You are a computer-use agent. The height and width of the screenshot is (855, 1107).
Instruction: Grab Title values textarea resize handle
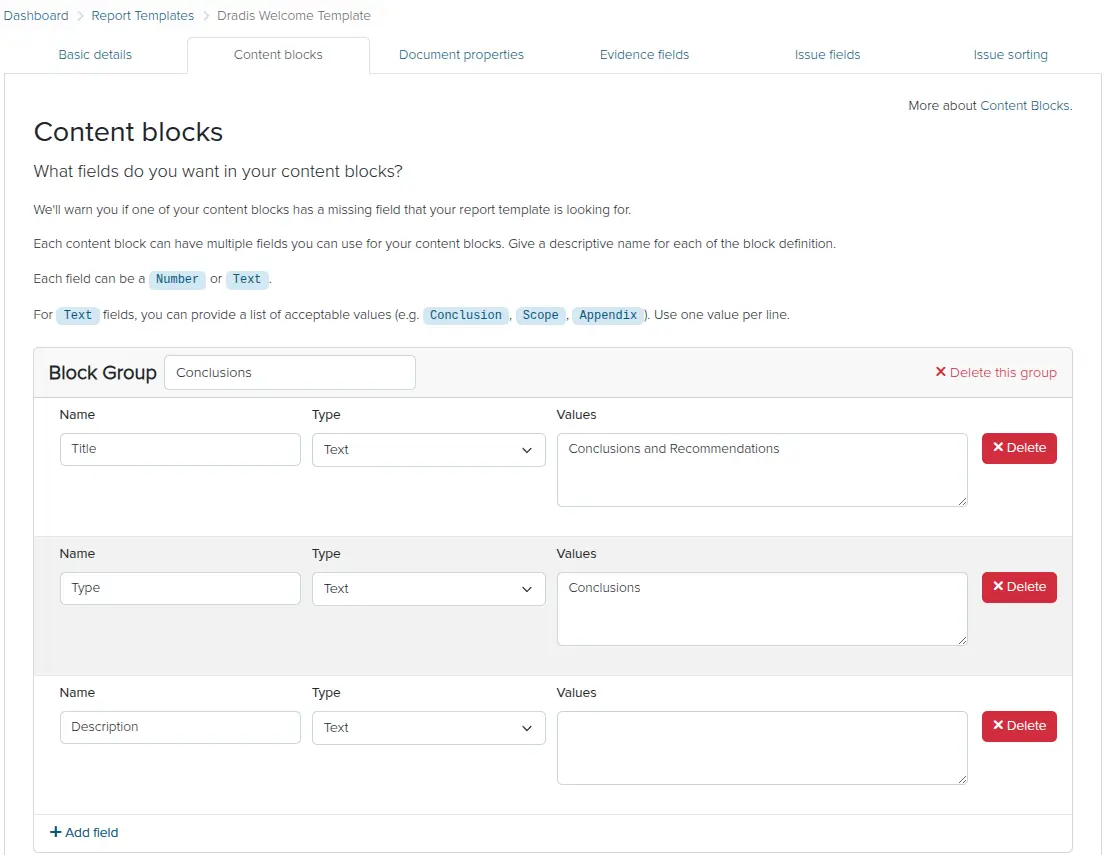click(x=962, y=501)
